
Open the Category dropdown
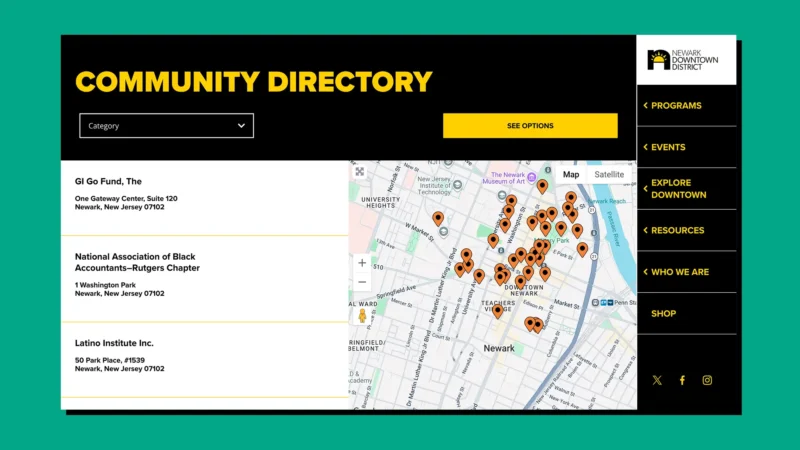coord(166,126)
